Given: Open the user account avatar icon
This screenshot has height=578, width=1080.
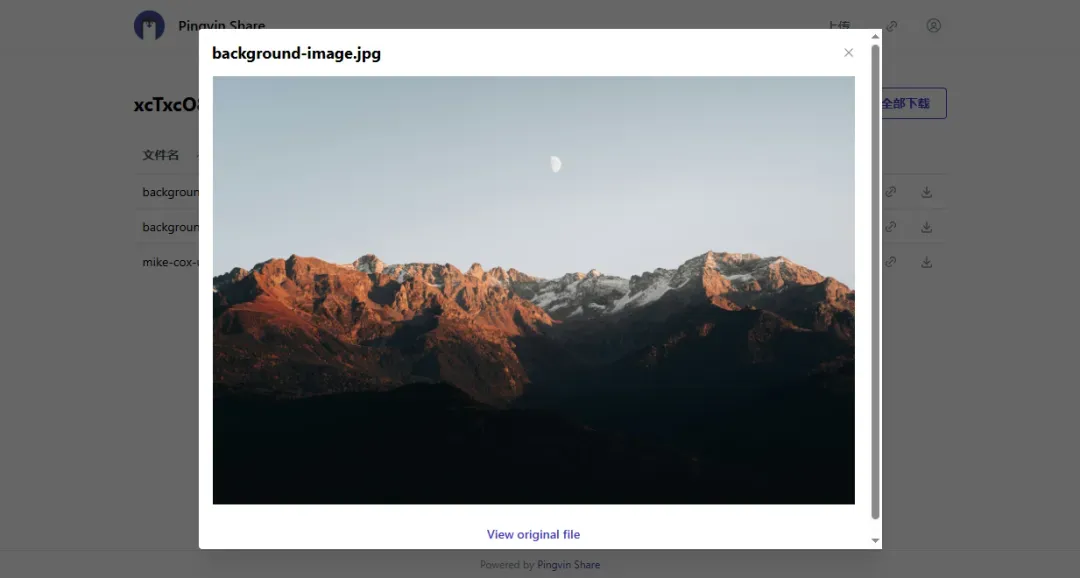Looking at the screenshot, I should 933,25.
